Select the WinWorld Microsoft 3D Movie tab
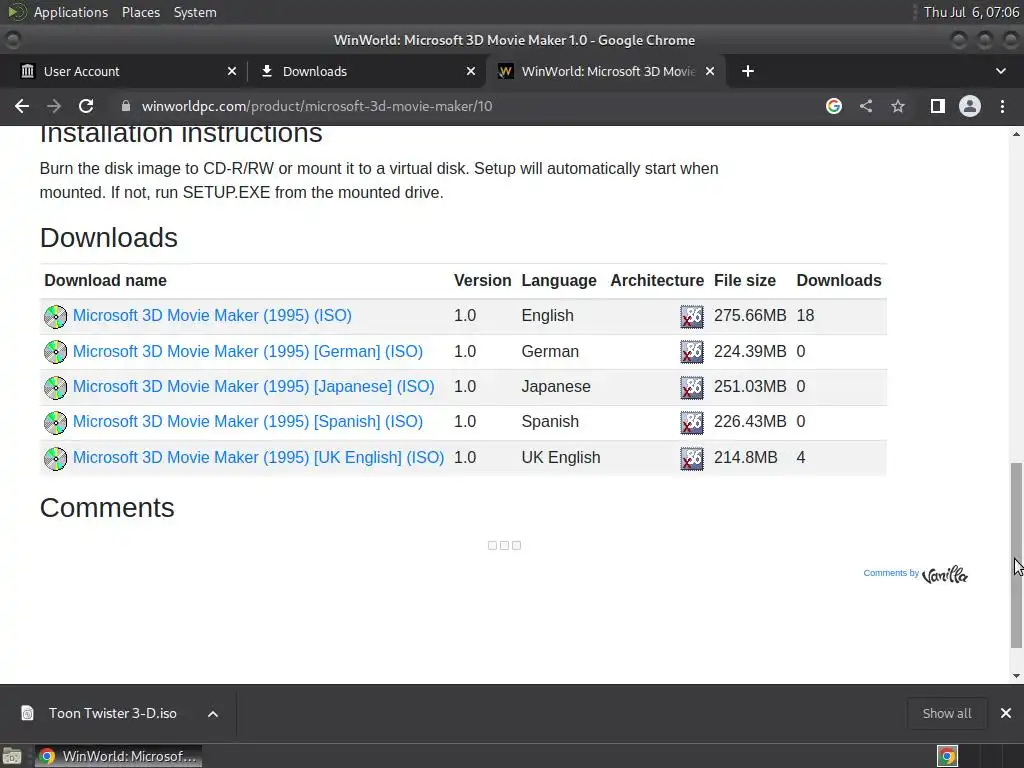The image size is (1024, 768). (x=605, y=71)
